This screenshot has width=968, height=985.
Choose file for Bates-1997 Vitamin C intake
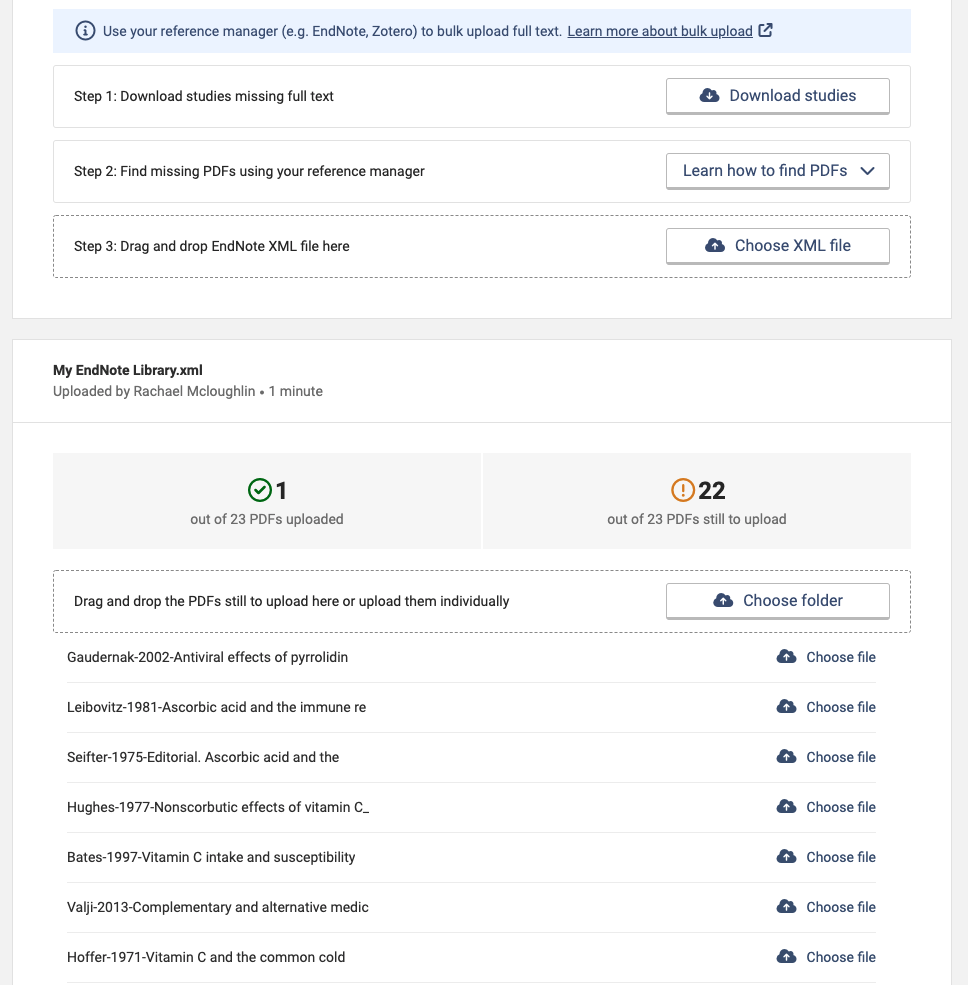tap(840, 857)
